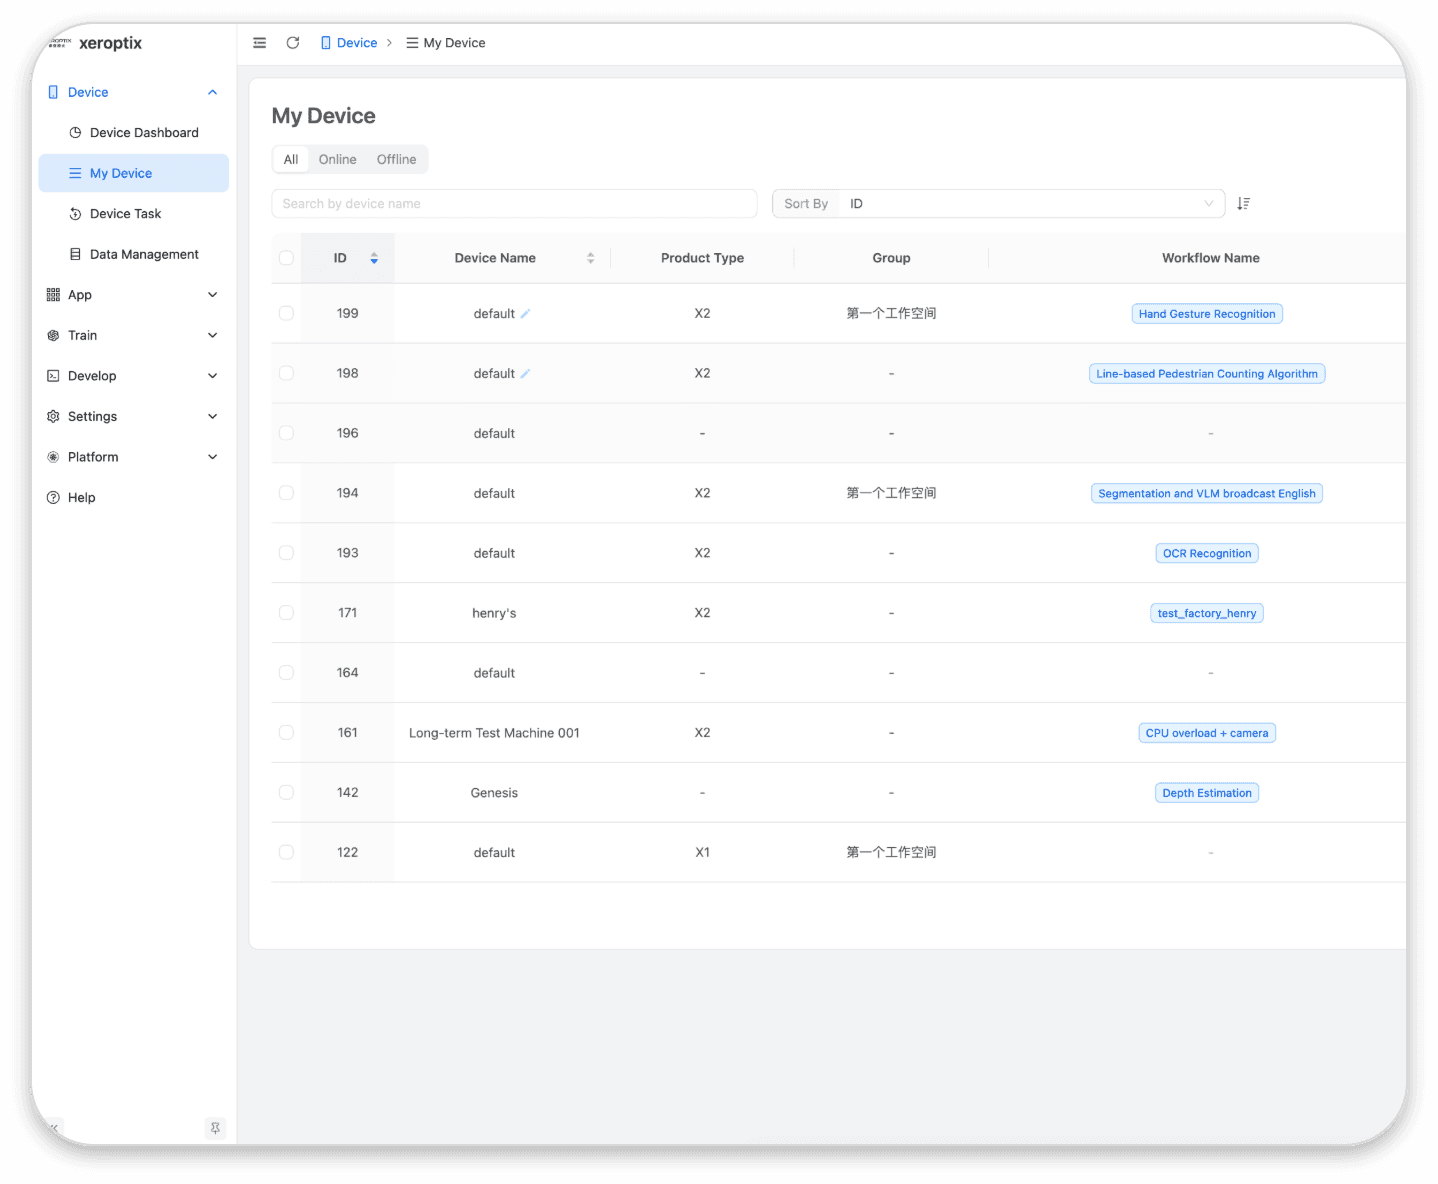Image resolution: width=1438 pixels, height=1184 pixels.
Task: Open Device Dashboard in sidebar
Action: tap(133, 133)
